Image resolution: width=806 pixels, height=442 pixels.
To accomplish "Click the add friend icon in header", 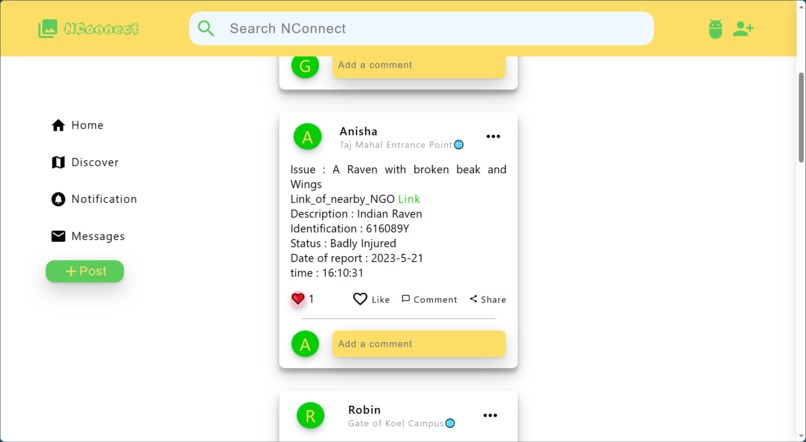I will 743,28.
